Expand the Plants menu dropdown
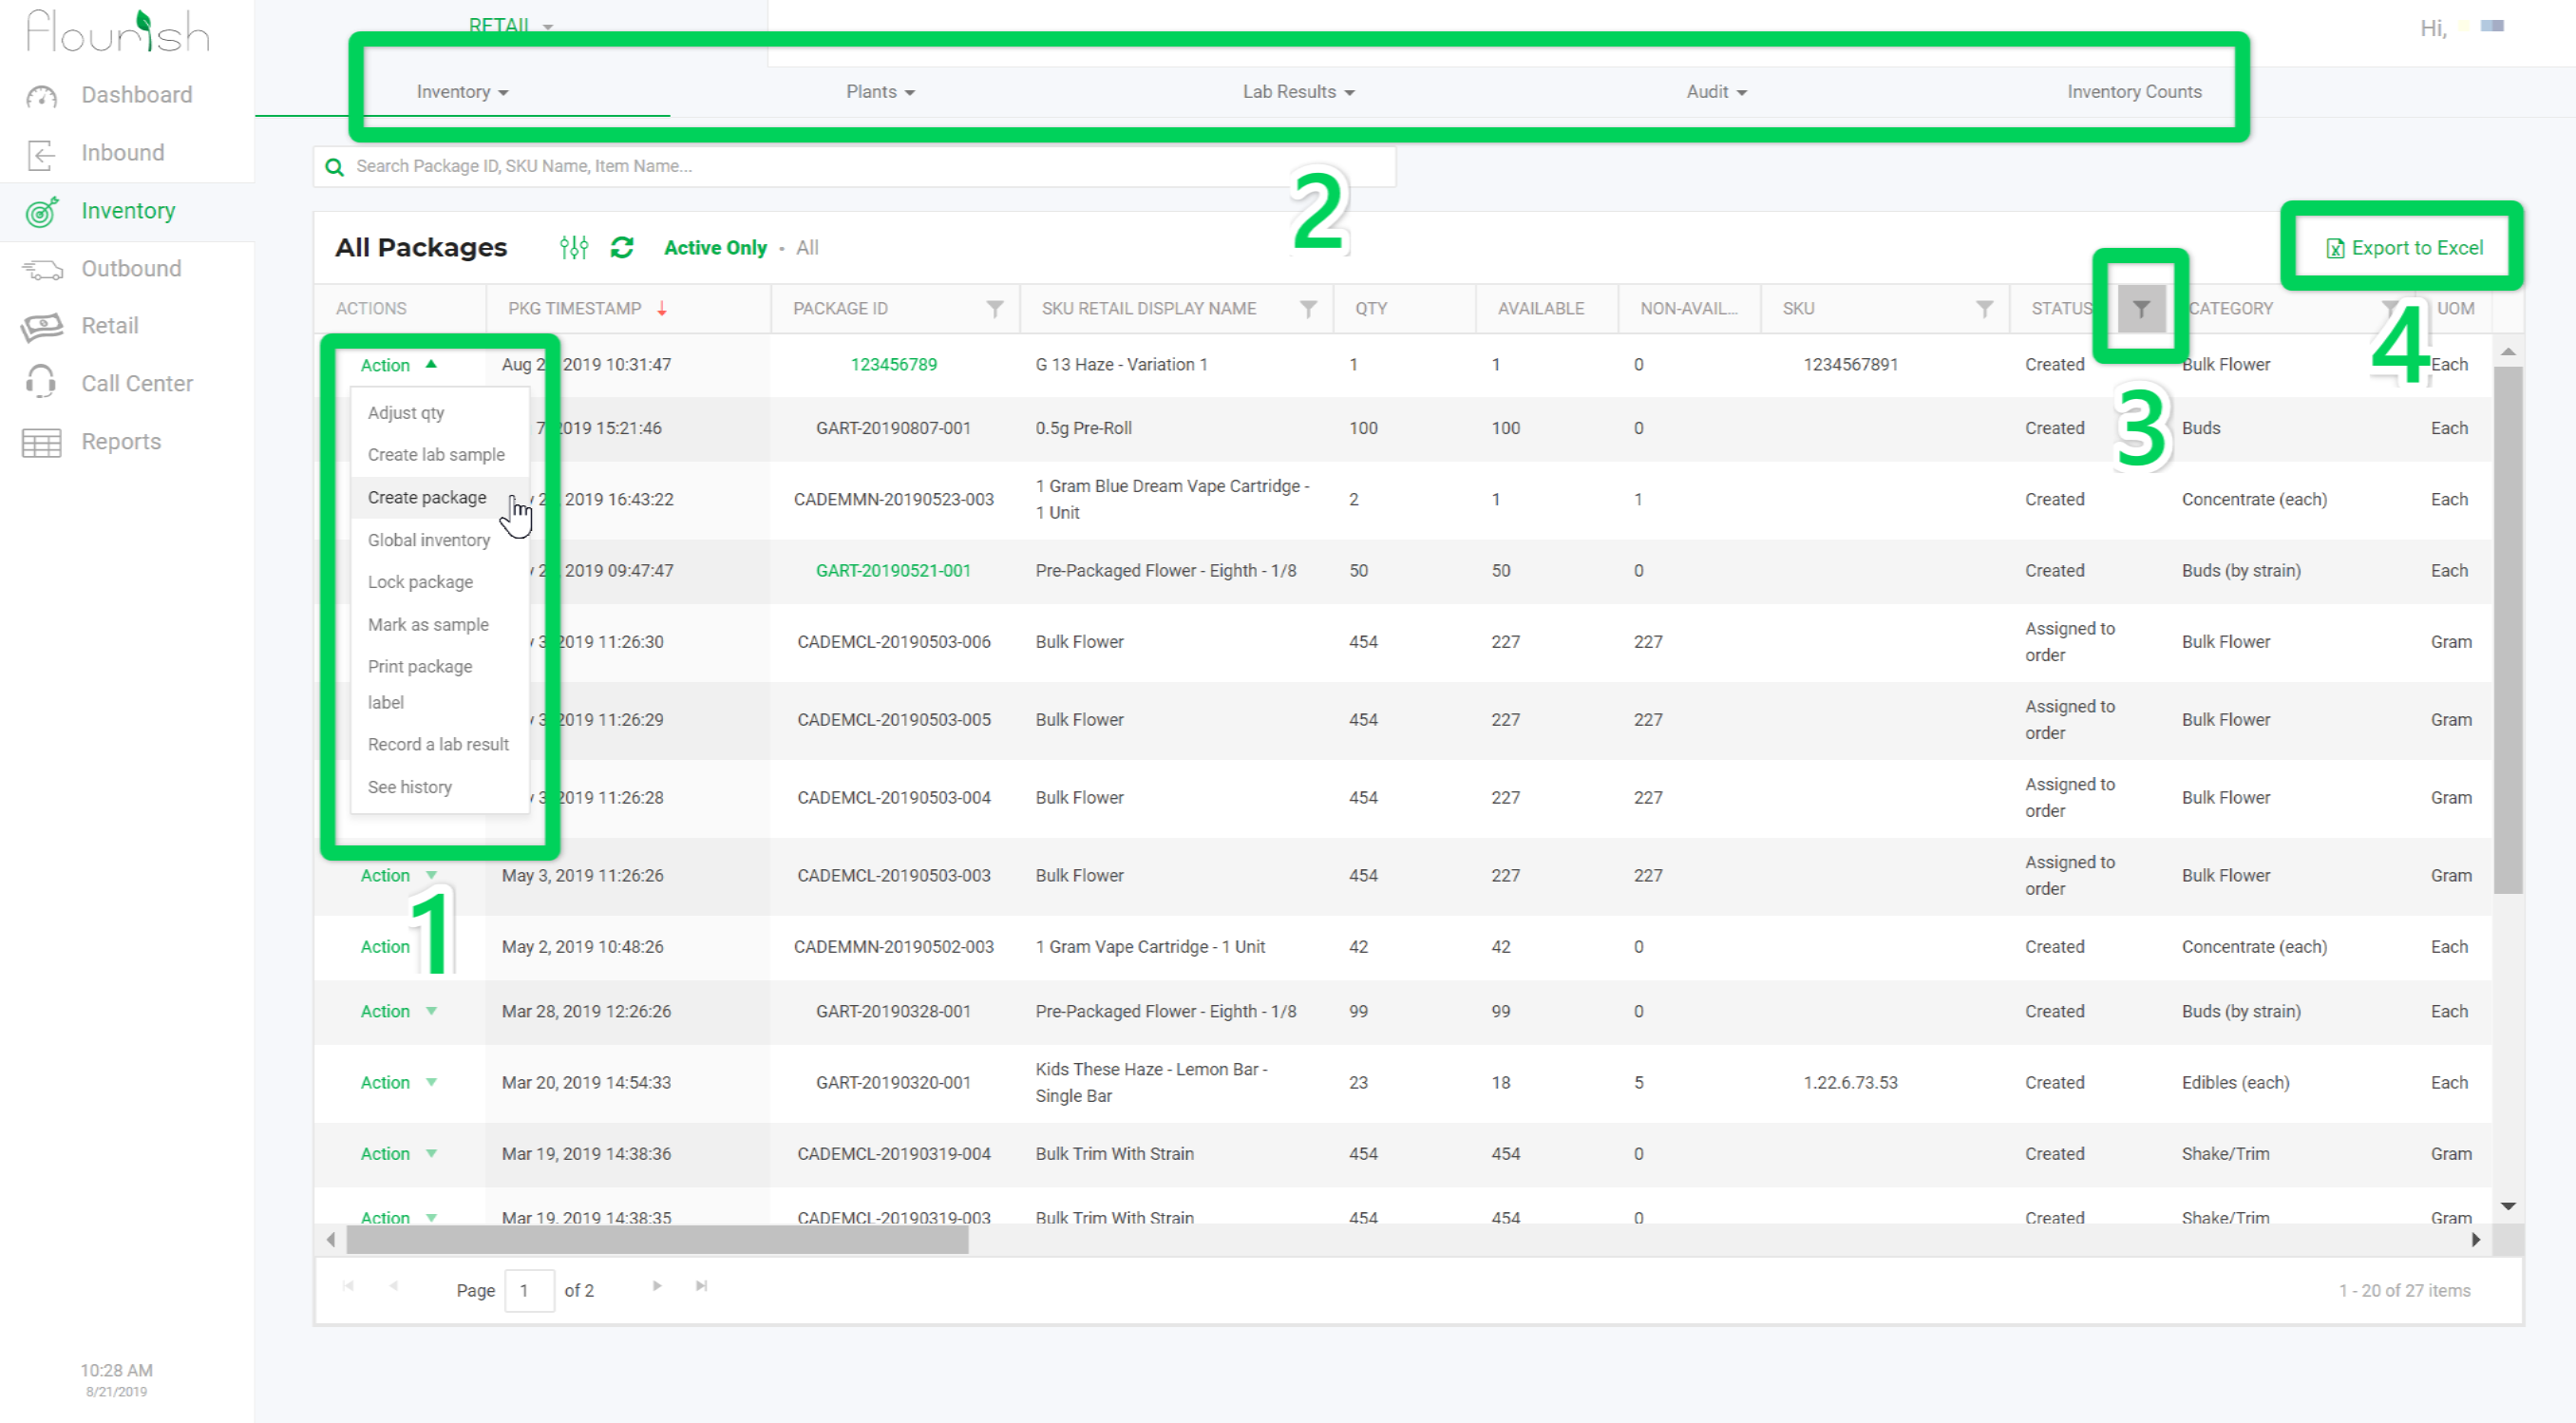2576x1423 pixels. coord(879,91)
